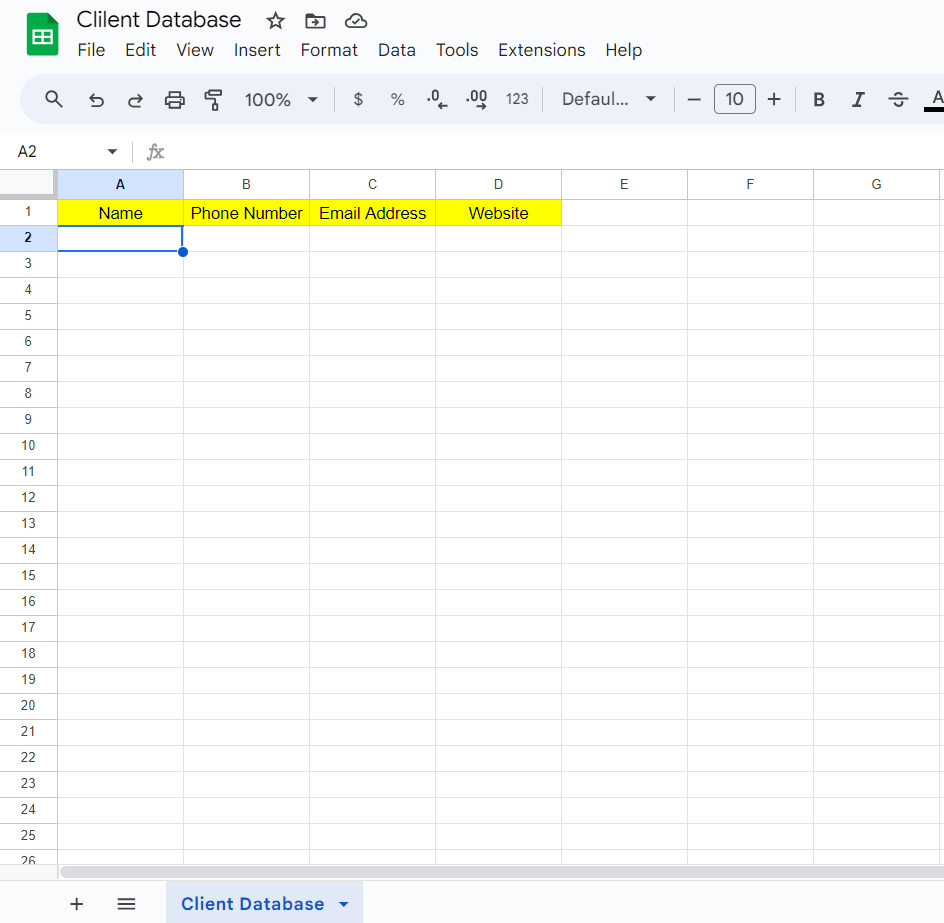Viewport: 944px width, 923px height.
Task: Open the Format menu
Action: tap(329, 50)
